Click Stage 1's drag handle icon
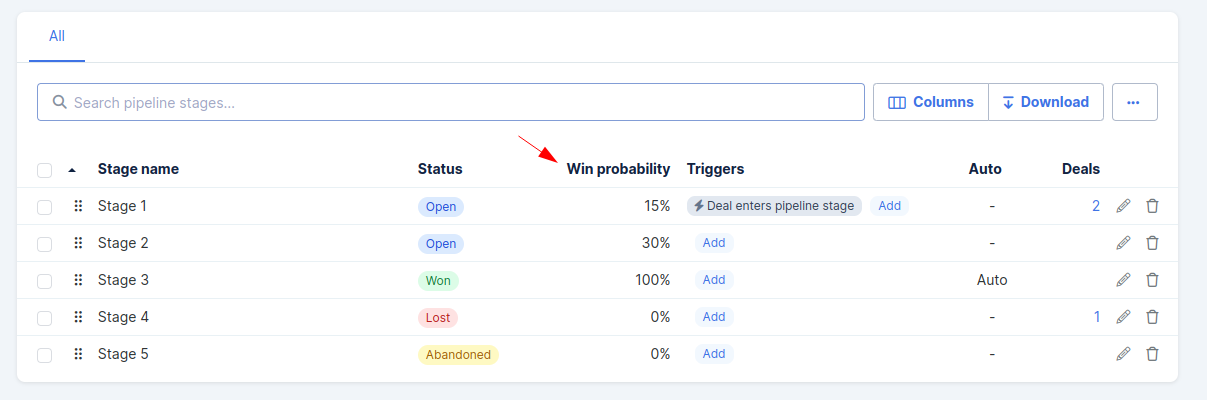The height and width of the screenshot is (400, 1207). tap(78, 206)
